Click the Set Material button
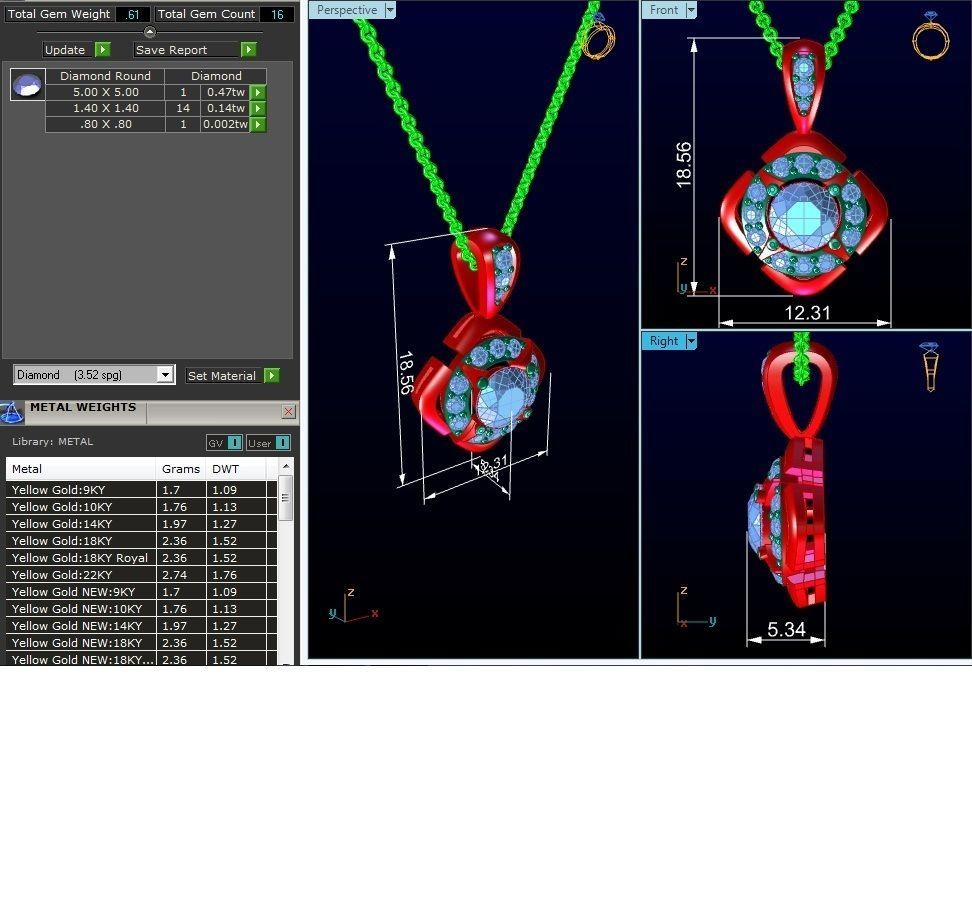The image size is (972, 918). (x=222, y=376)
